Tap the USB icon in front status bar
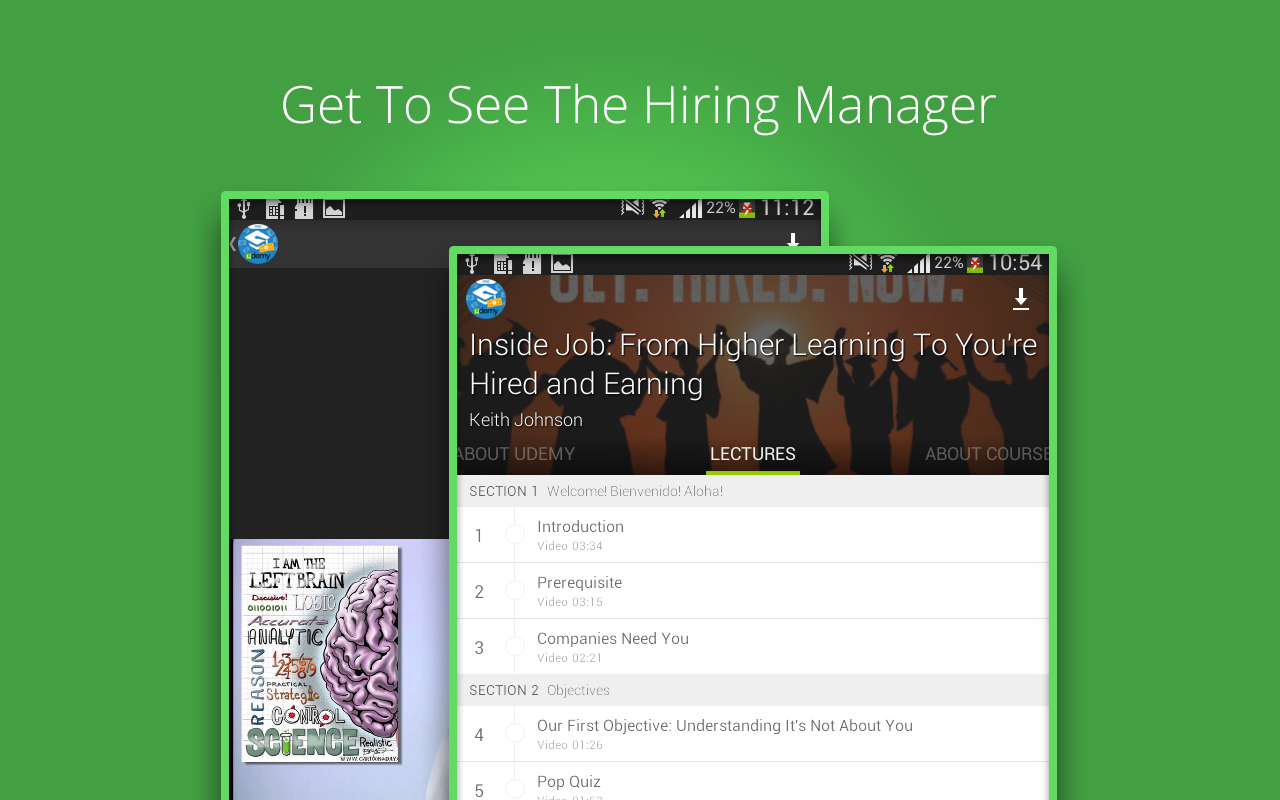 pos(471,264)
